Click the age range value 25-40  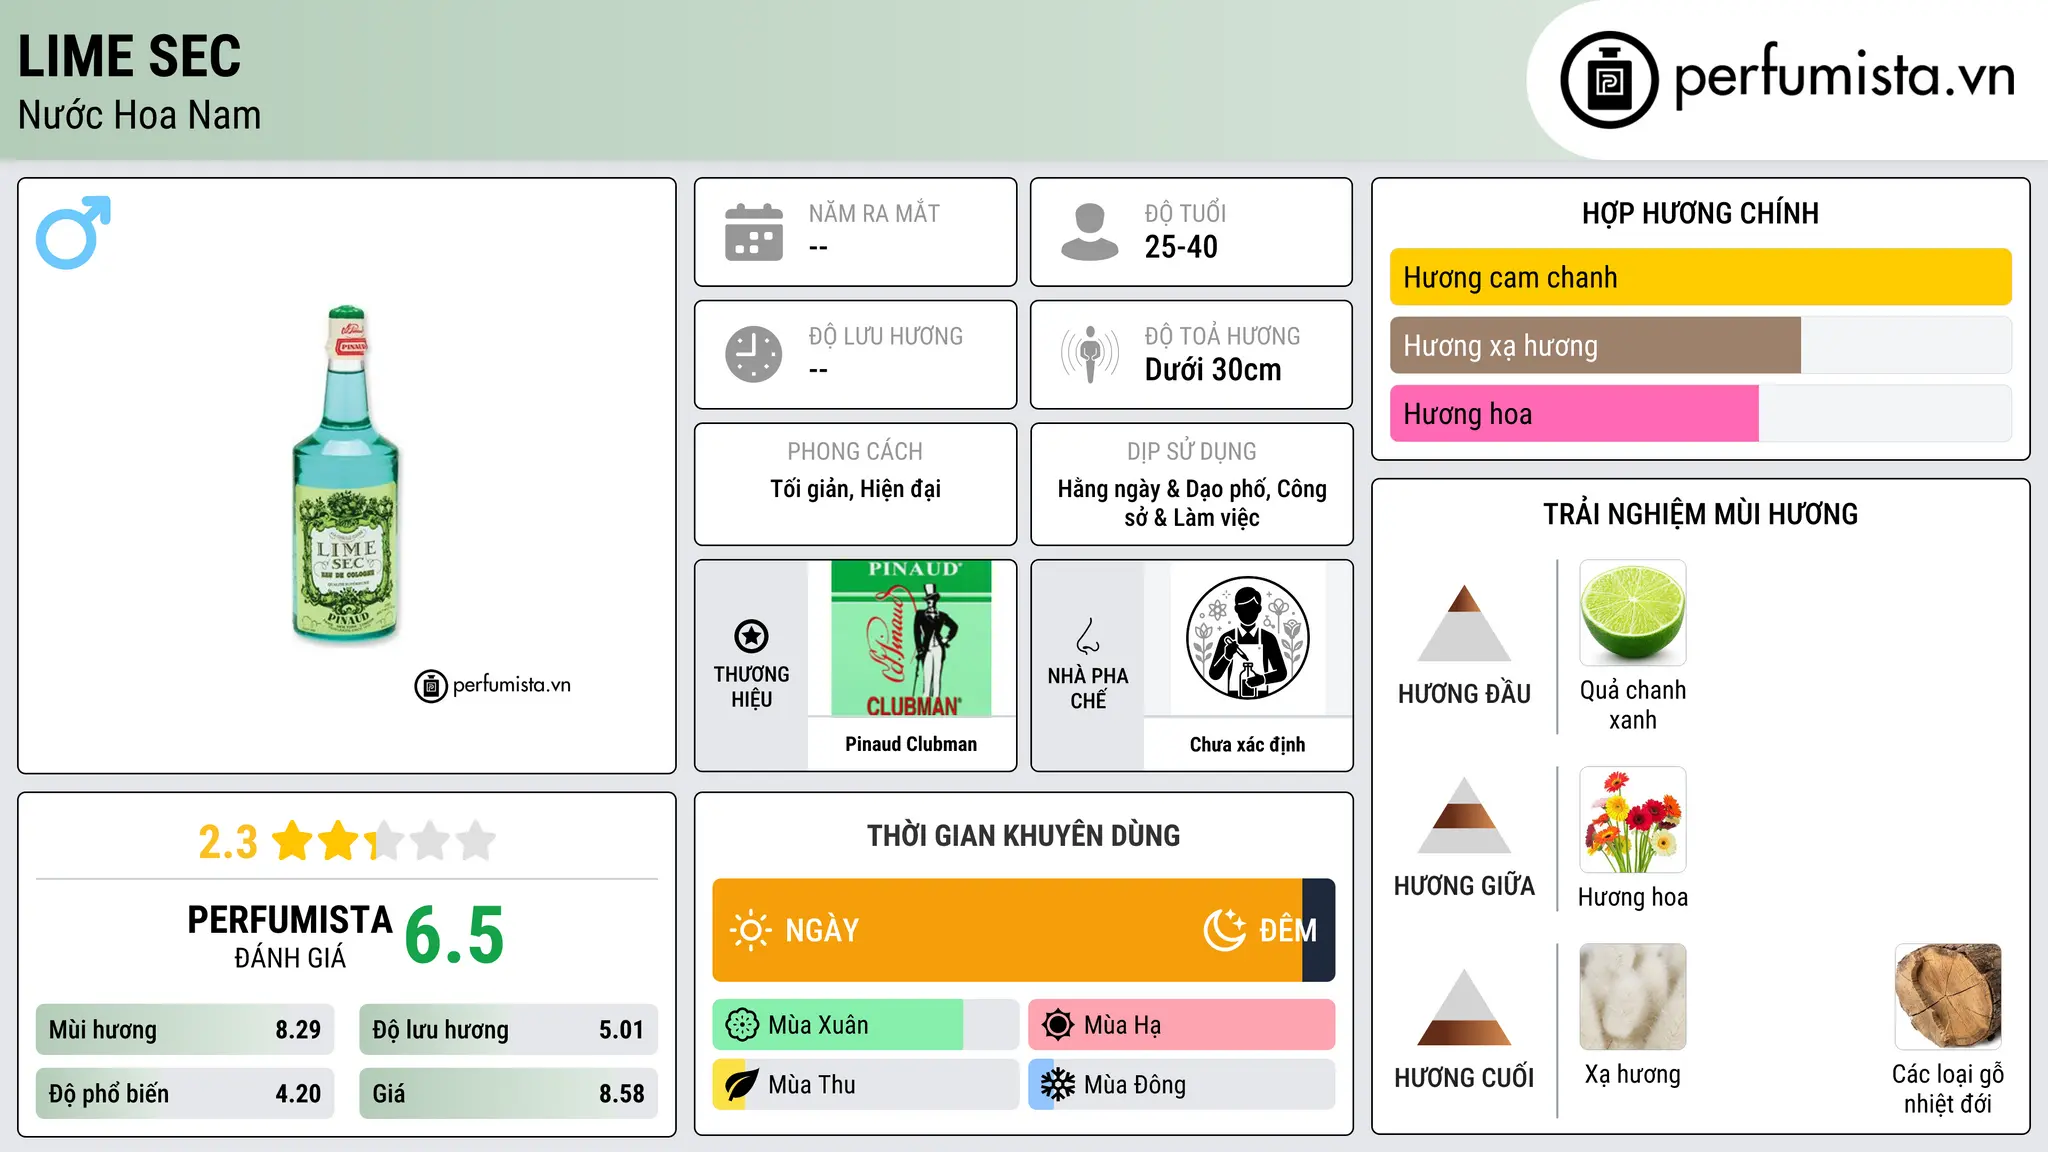[1181, 247]
